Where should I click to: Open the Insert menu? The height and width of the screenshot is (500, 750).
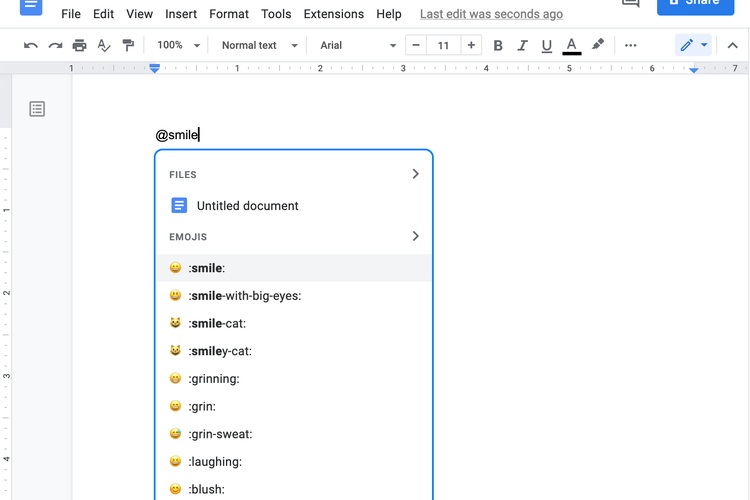tap(181, 14)
